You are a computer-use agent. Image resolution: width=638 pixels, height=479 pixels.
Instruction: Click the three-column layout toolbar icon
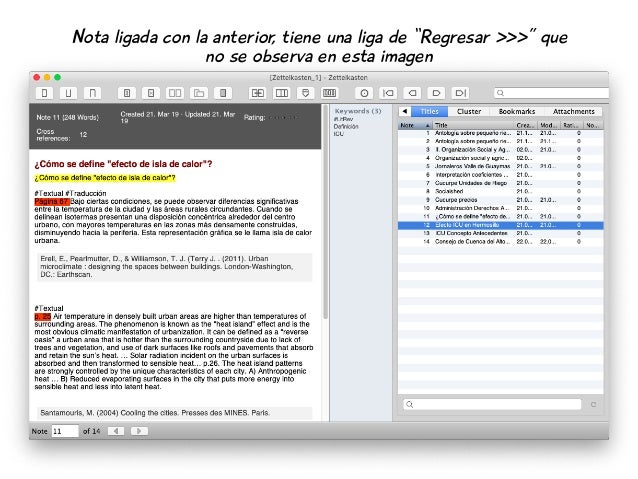point(282,93)
